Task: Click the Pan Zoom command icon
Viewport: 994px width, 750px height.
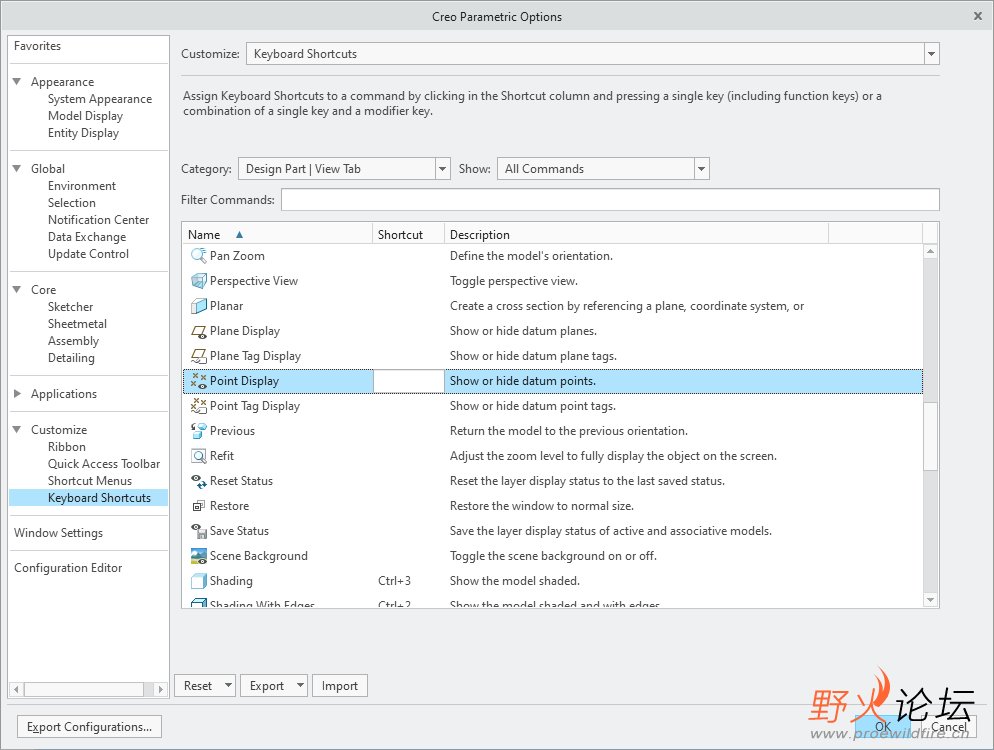Action: tap(198, 255)
